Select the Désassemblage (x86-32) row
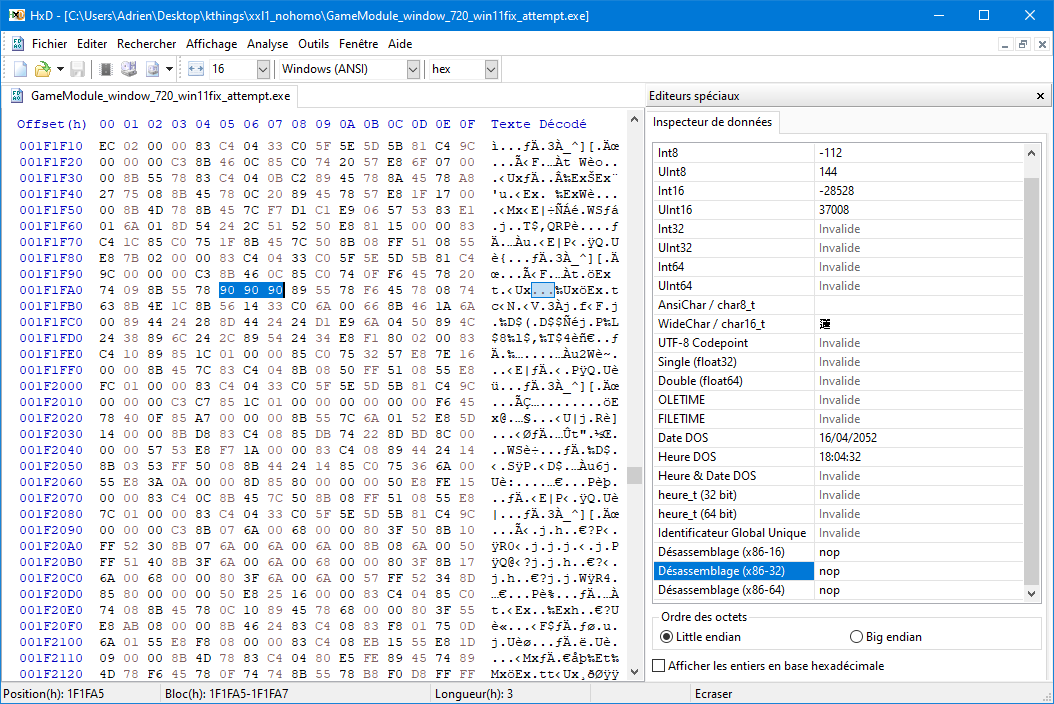 point(838,571)
